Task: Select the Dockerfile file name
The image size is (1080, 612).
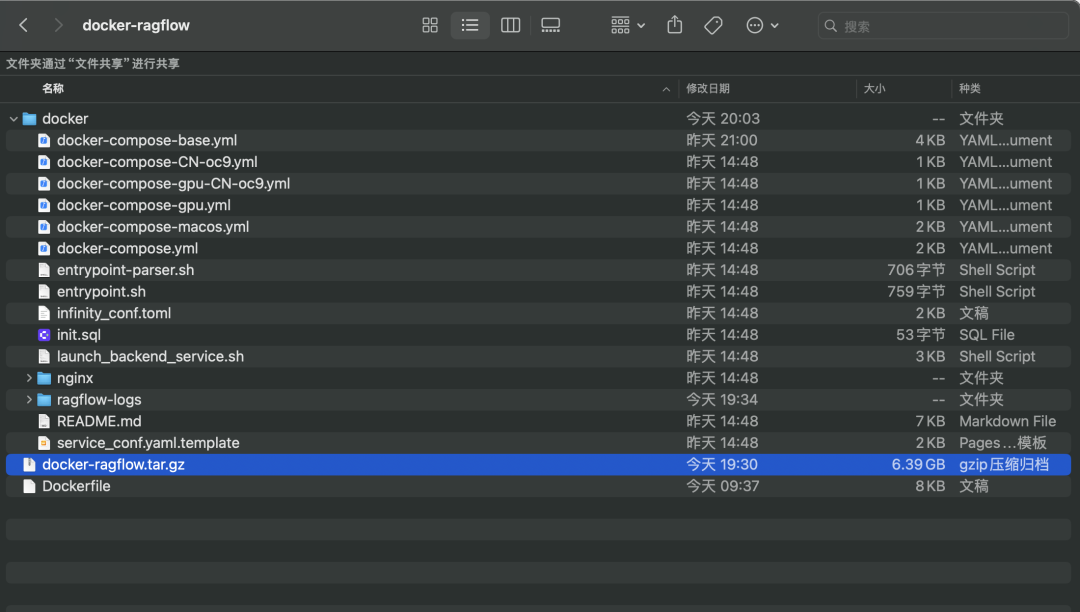Action: click(76, 486)
